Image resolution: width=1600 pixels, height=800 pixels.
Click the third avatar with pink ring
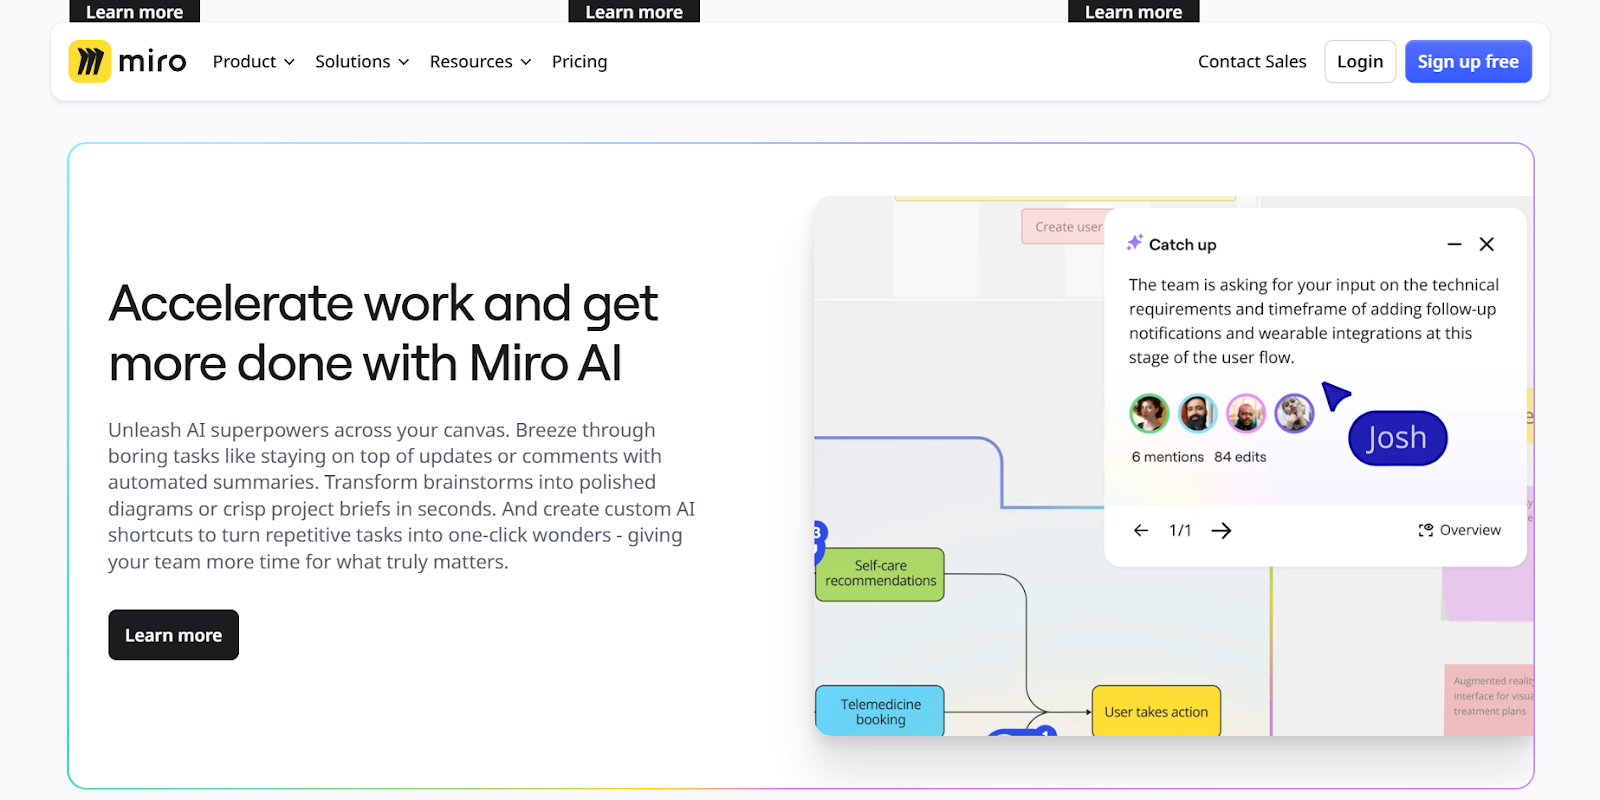1246,413
